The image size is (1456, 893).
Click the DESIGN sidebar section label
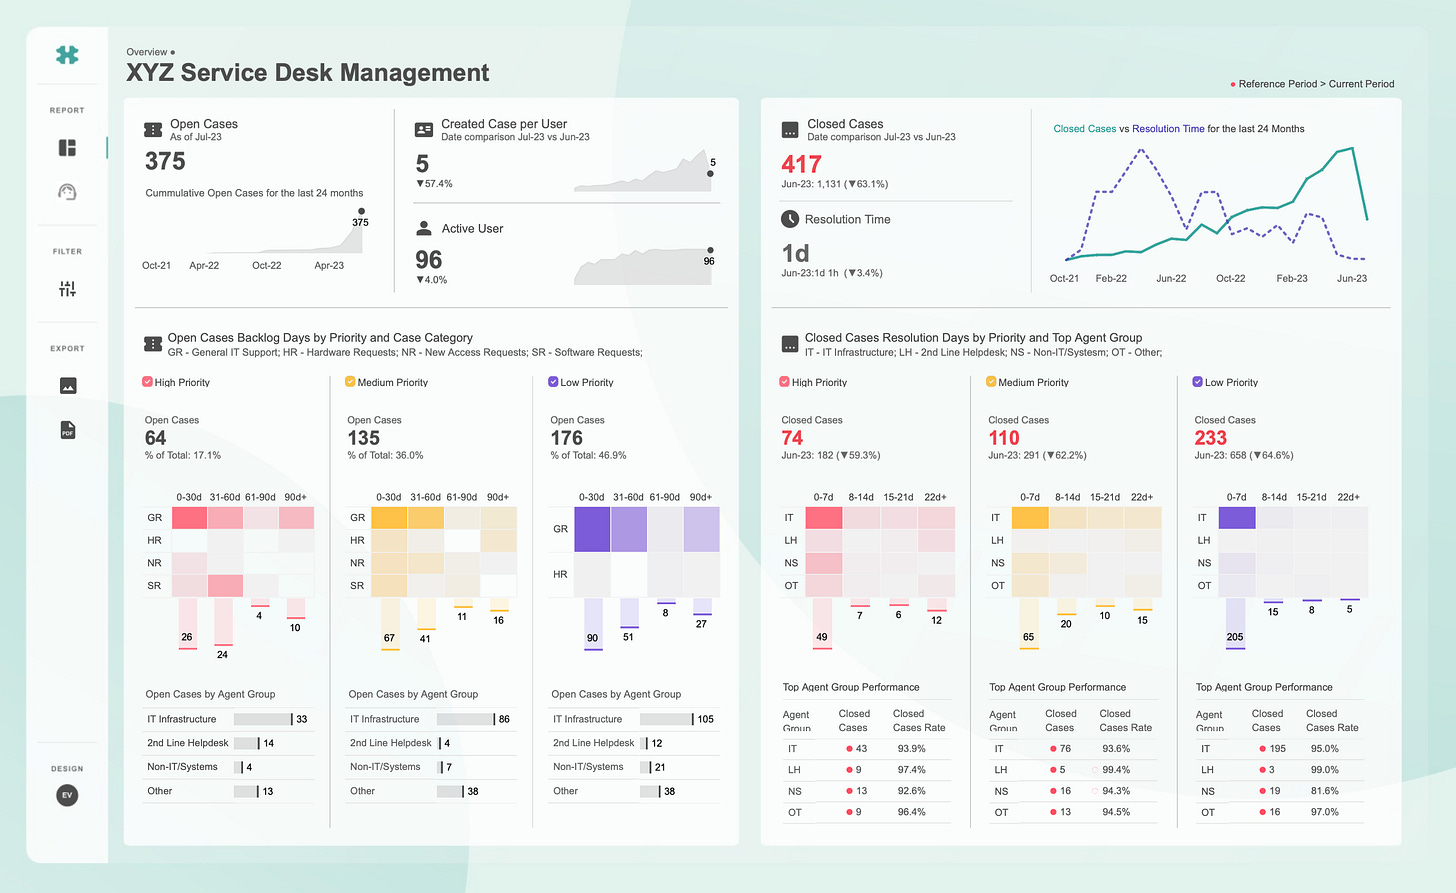(x=67, y=769)
